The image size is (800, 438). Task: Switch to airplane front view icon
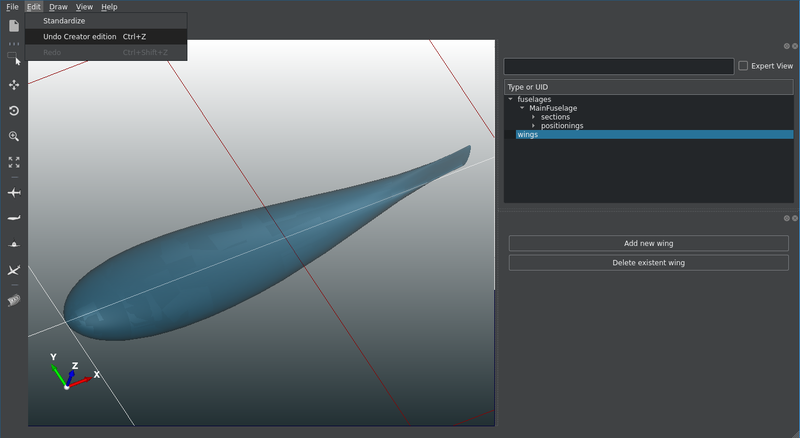(14, 244)
